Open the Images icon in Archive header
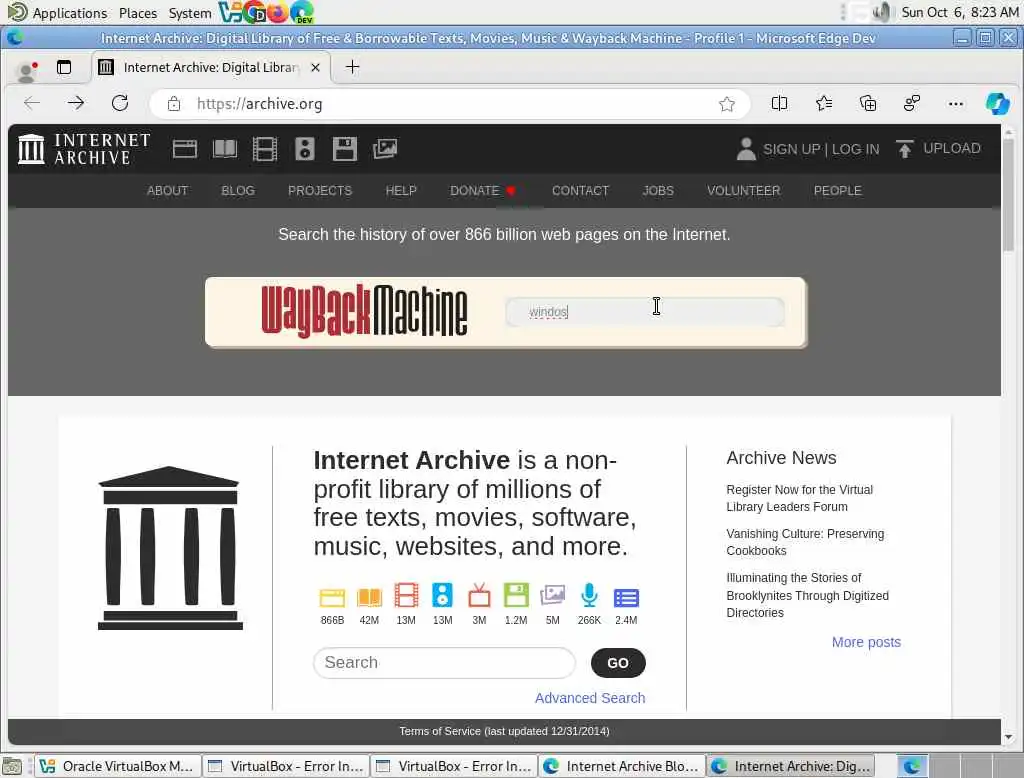 coord(385,149)
